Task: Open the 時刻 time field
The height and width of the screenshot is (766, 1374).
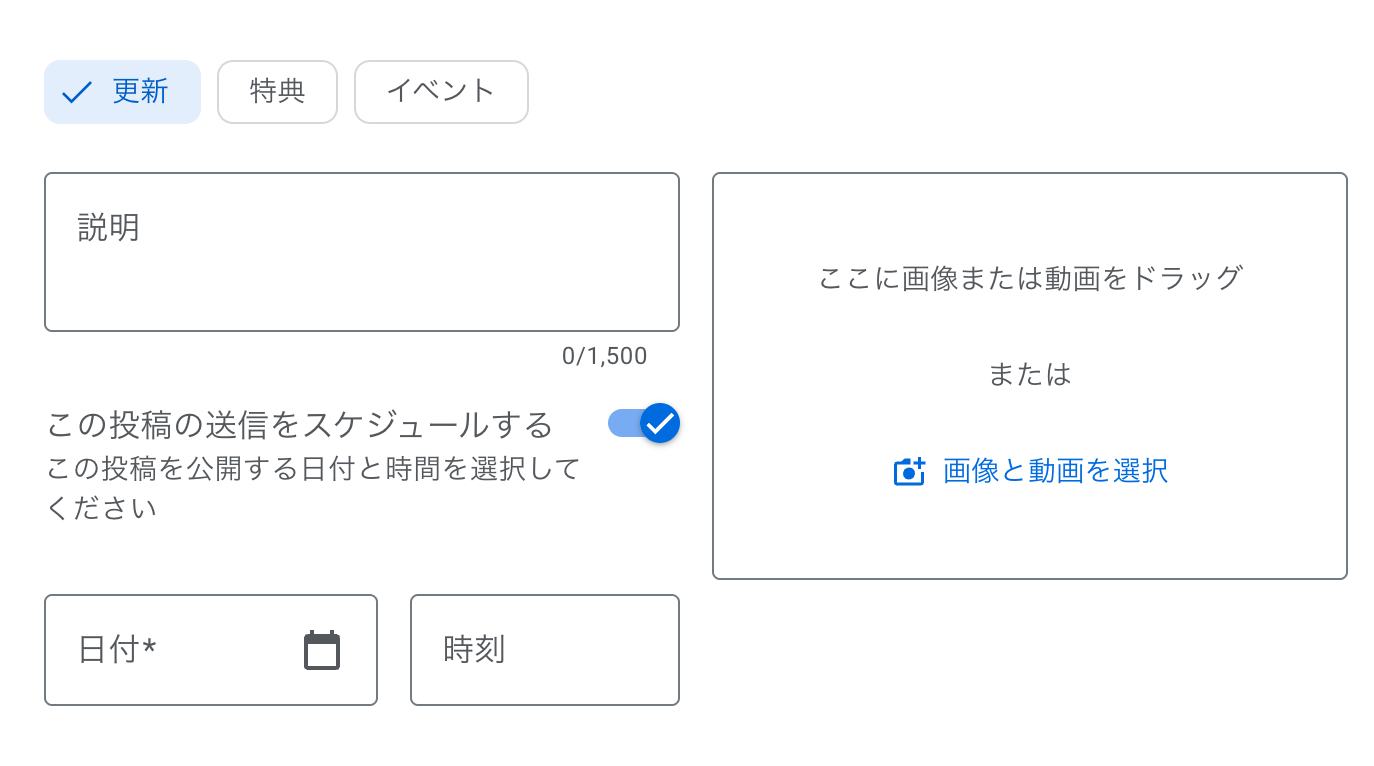Action: click(544, 650)
